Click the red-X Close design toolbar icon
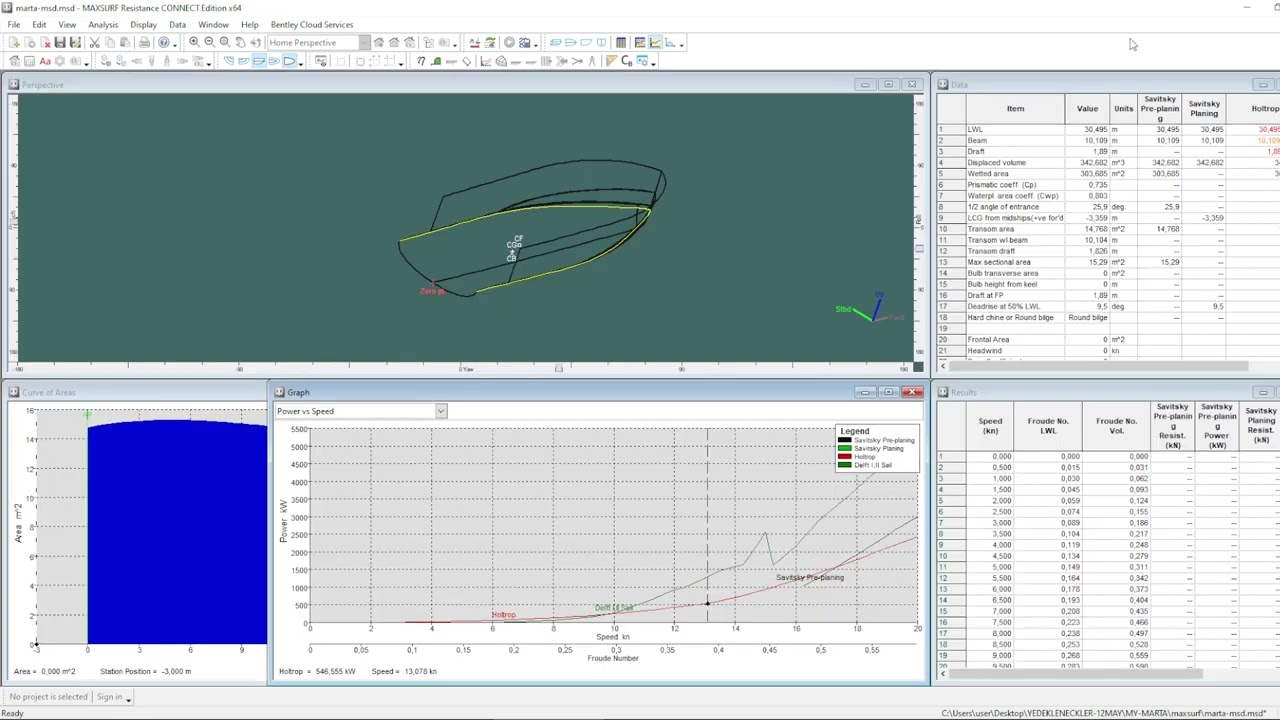This screenshot has height=720, width=1280. coord(45,43)
